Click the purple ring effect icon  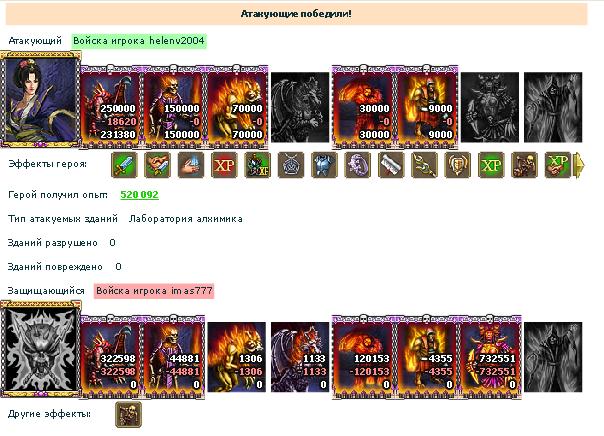pyautogui.click(x=357, y=165)
